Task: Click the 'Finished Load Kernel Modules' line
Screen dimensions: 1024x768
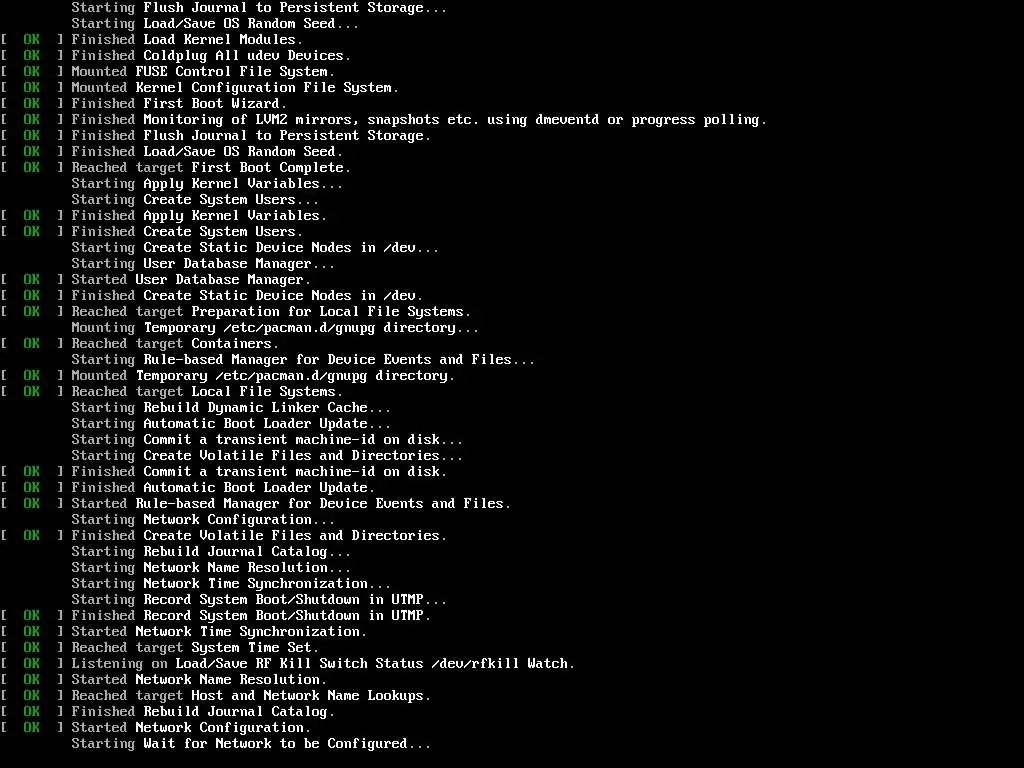Action: pos(152,40)
